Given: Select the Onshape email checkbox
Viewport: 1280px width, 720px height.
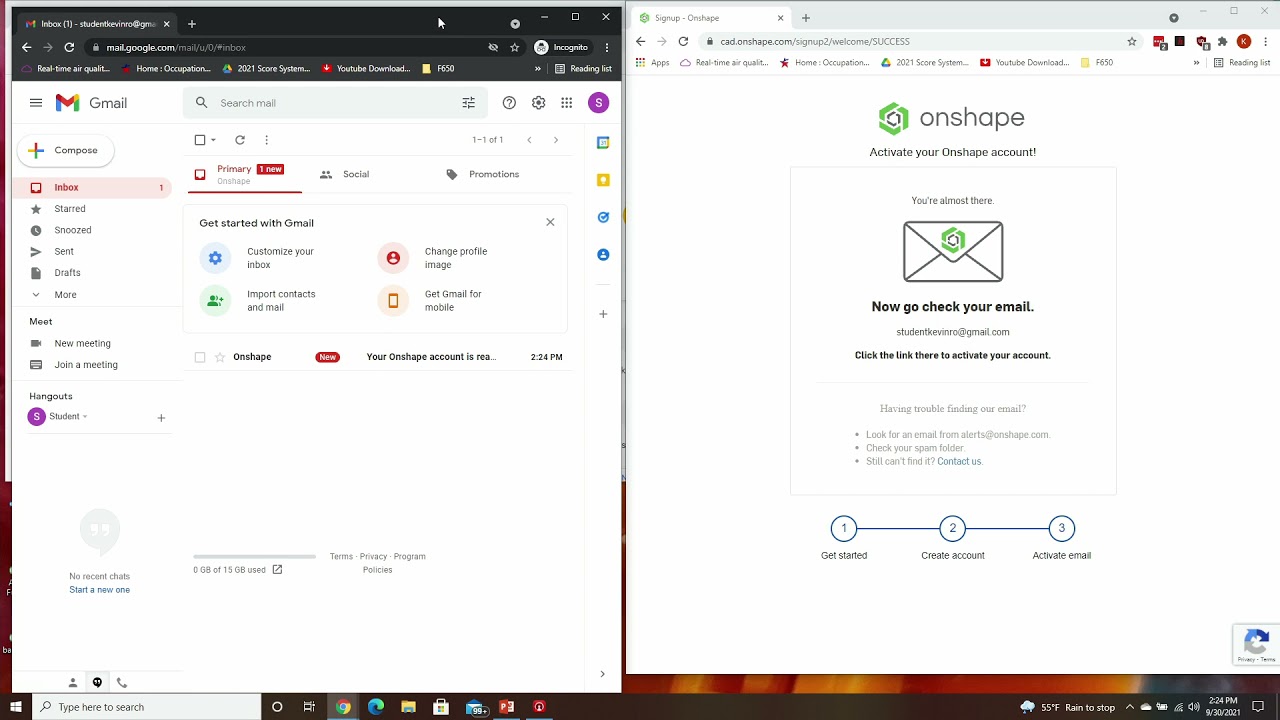Looking at the screenshot, I should point(200,357).
